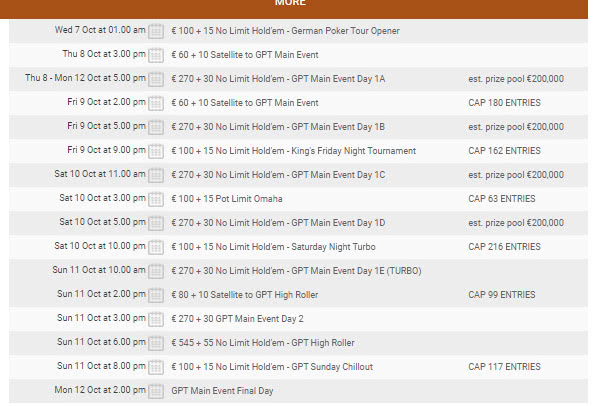Click calendar icon for Fri 9 Oct 9.00 pm
Screen dimensions: 606x406
[x=156, y=151]
